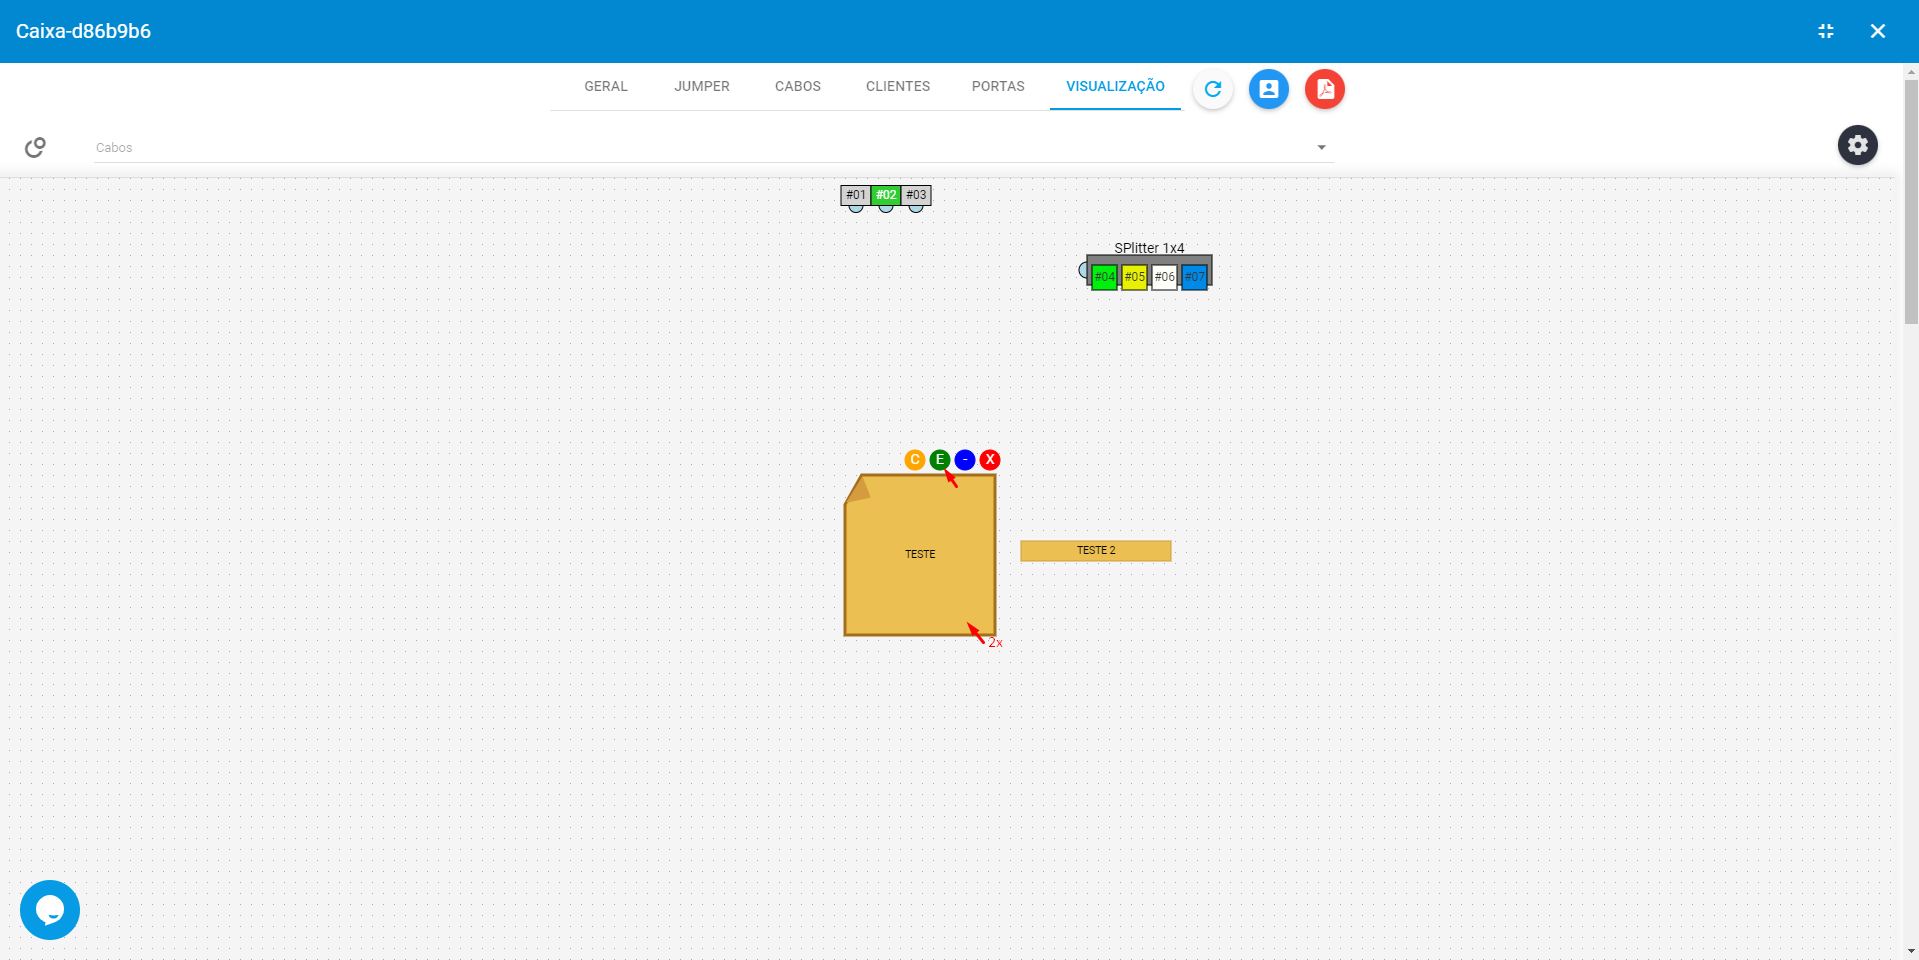Click green splitter output #04

(1104, 277)
